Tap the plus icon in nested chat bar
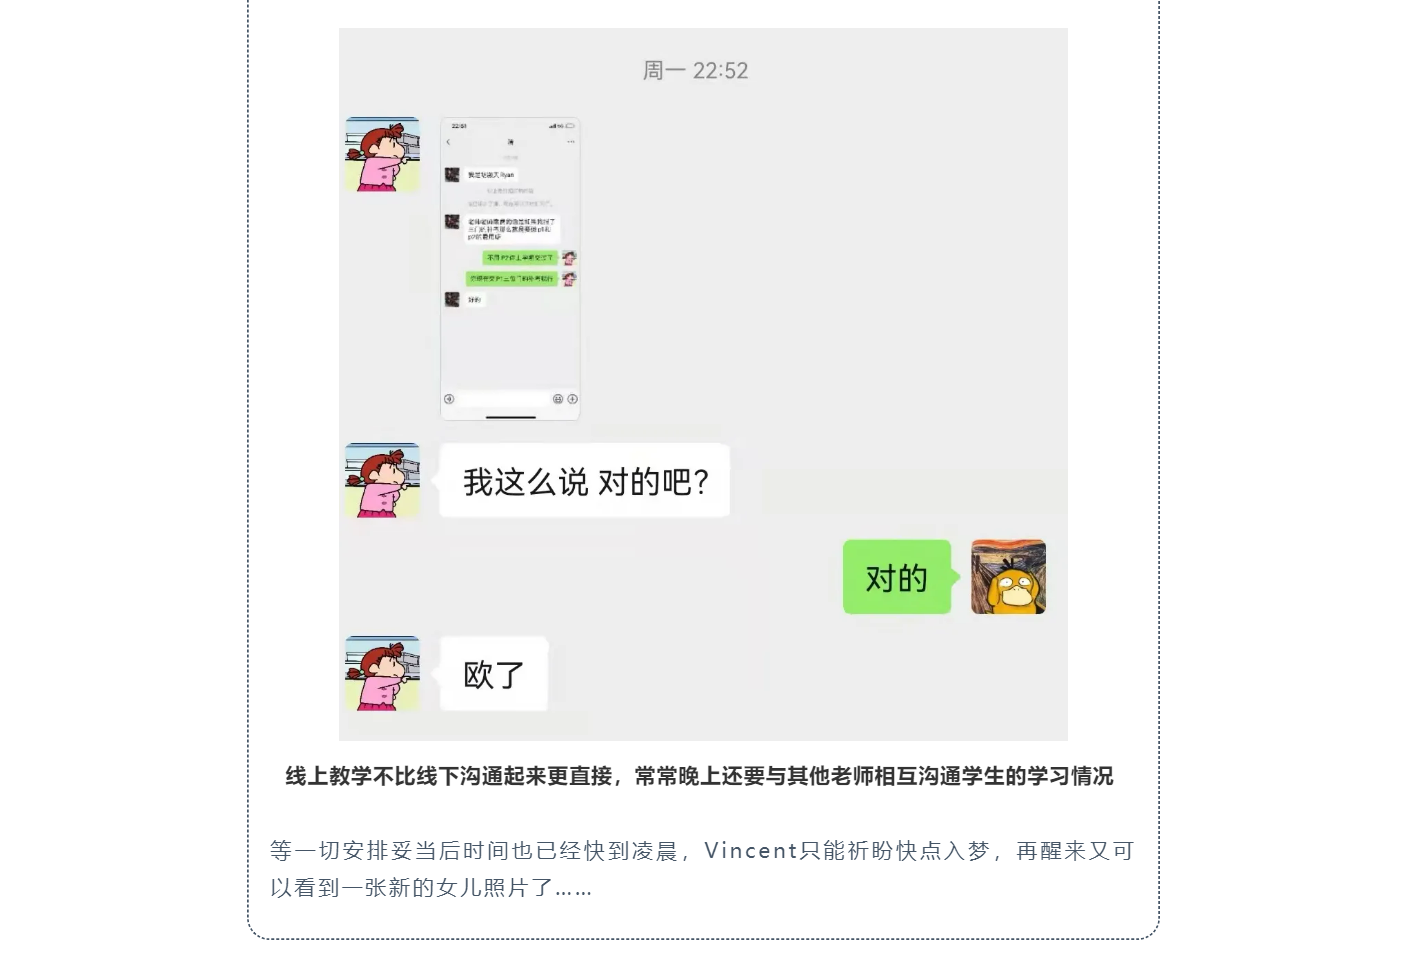 (x=572, y=399)
